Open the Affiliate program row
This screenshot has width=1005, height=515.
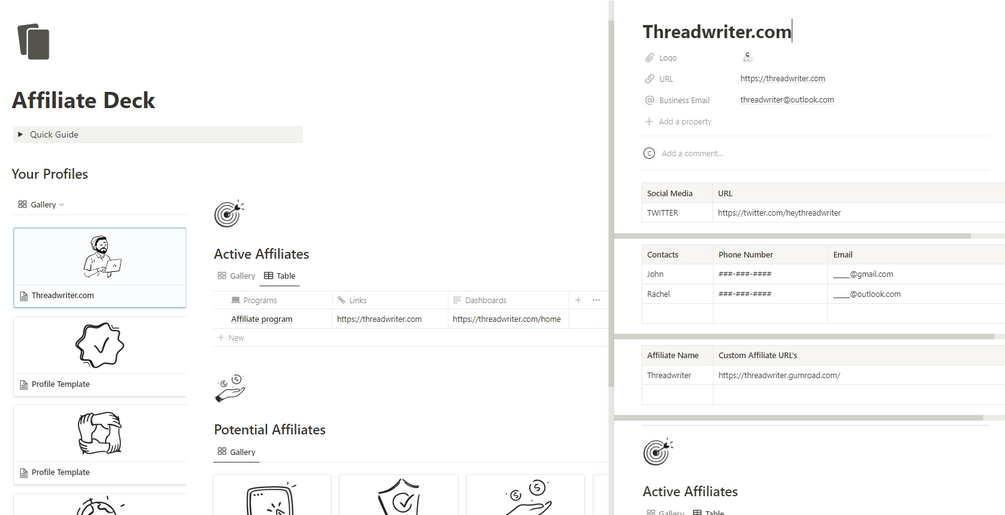262,319
